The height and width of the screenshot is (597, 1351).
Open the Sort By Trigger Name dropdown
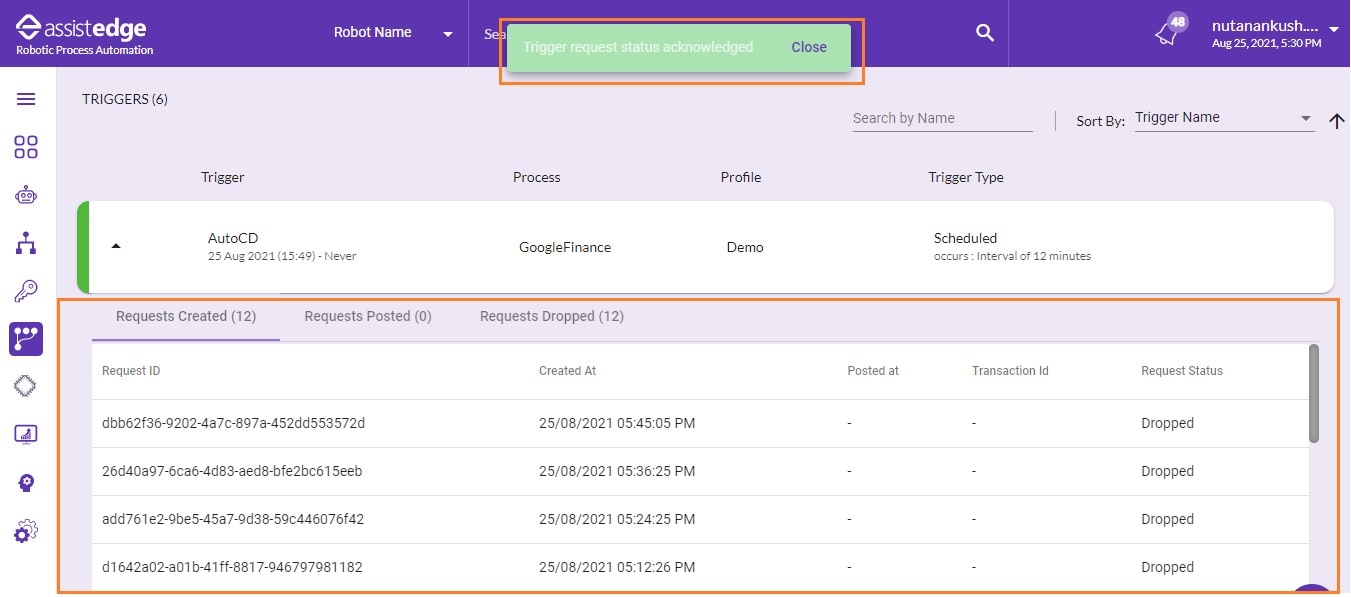(x=1223, y=118)
